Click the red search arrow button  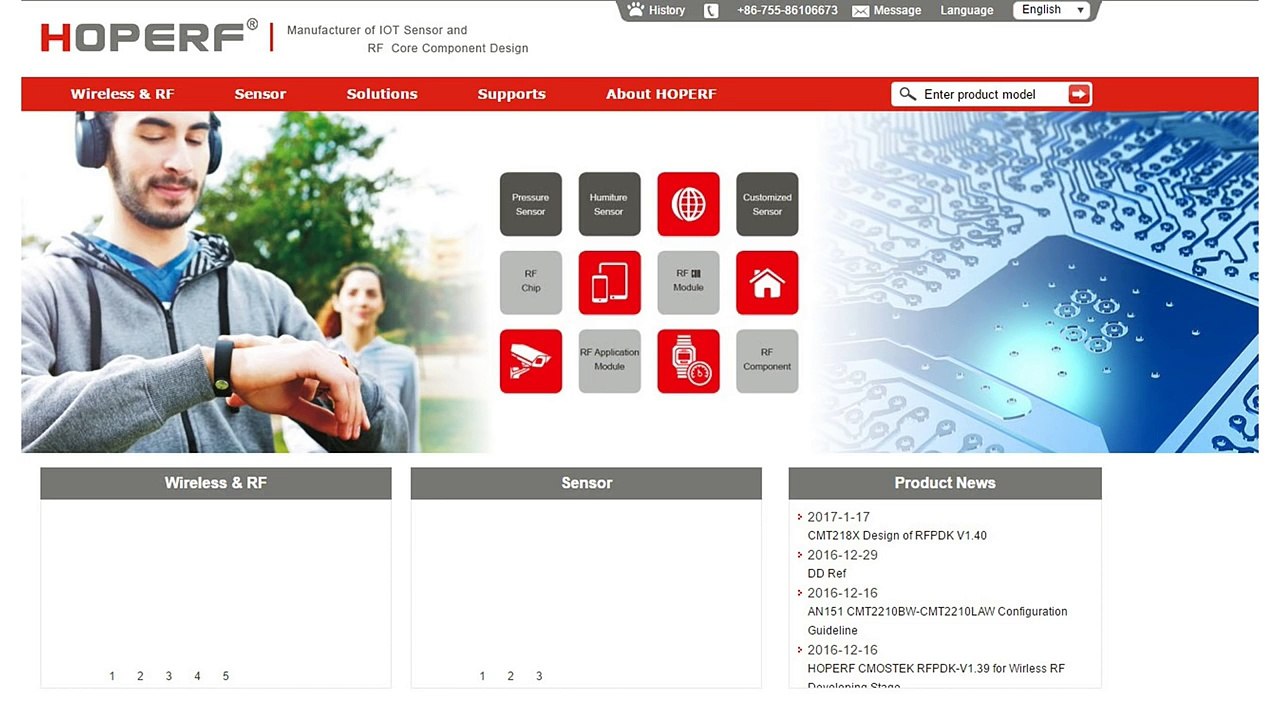pos(1079,94)
